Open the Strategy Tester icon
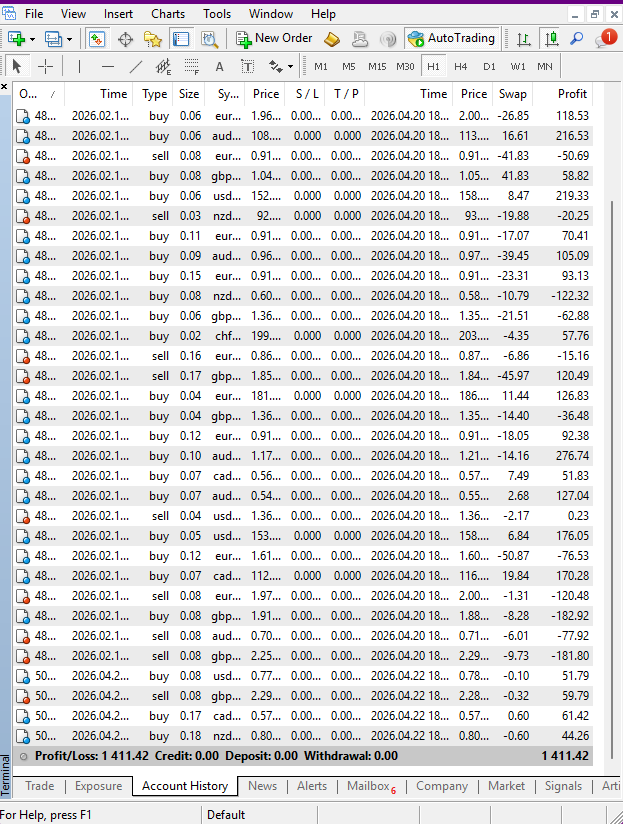This screenshot has height=824, width=623. pos(209,39)
